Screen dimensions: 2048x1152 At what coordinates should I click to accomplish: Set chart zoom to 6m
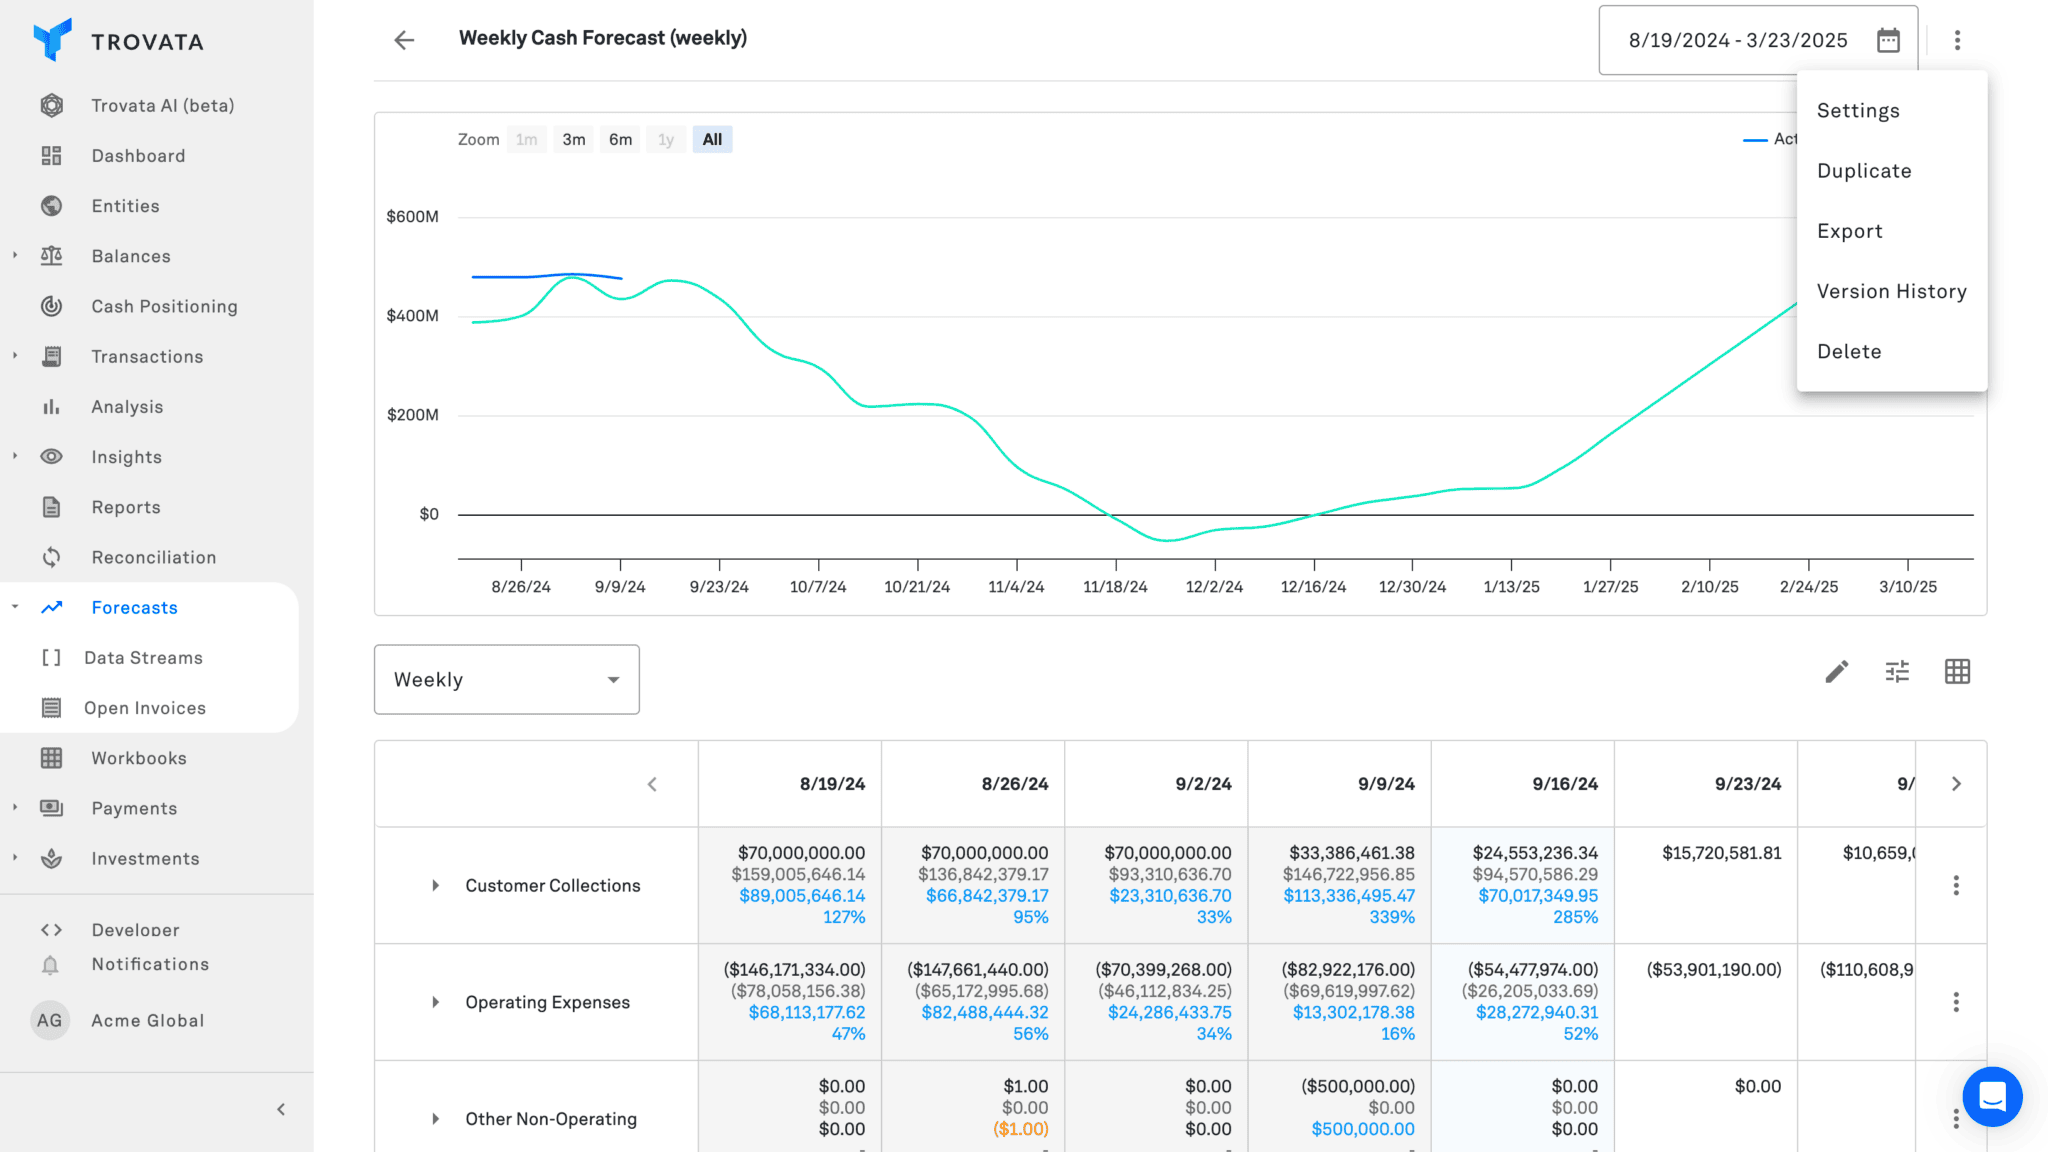[x=620, y=140]
